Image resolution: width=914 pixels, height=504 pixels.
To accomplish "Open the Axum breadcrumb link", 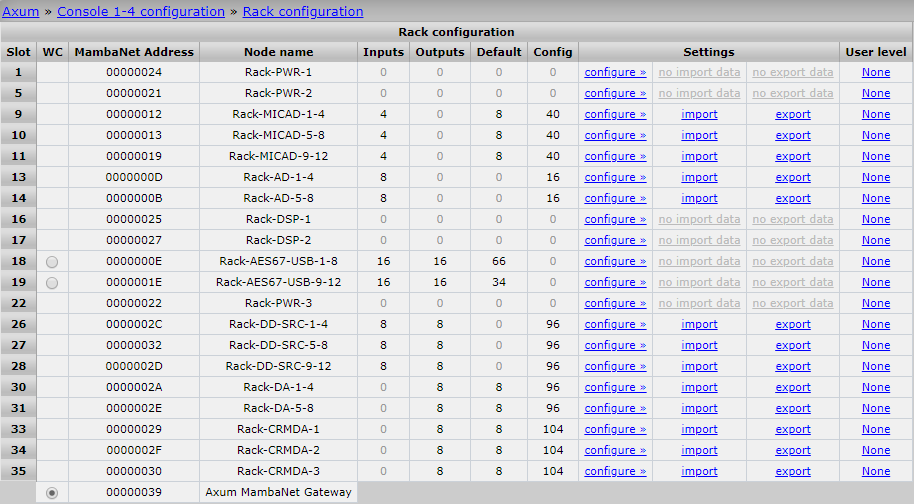I will (x=20, y=11).
